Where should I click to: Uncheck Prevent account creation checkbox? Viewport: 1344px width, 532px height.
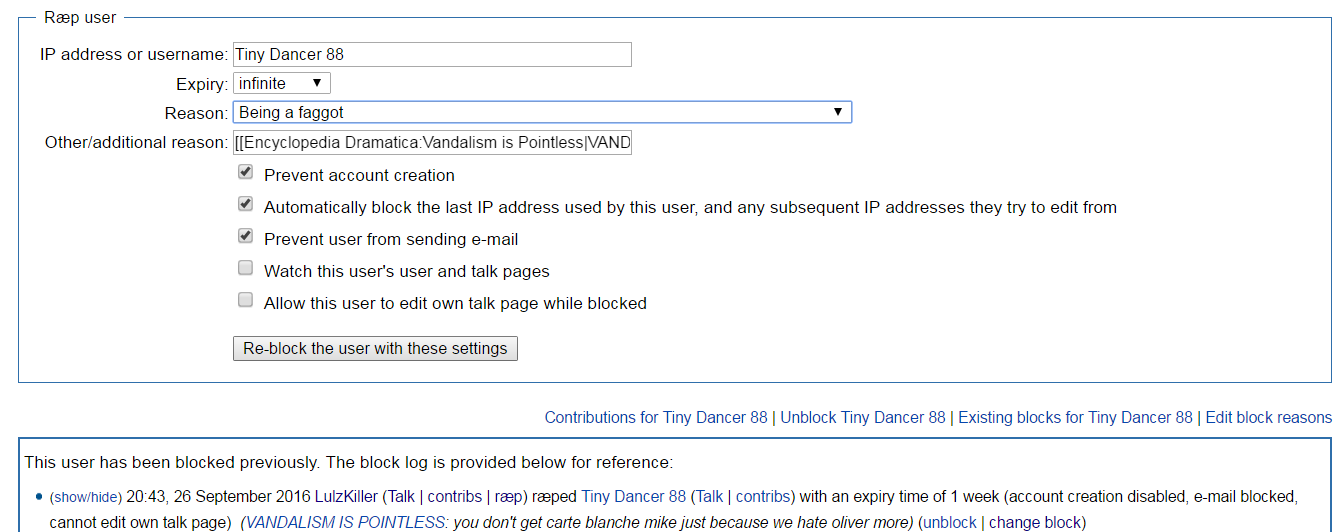click(245, 172)
